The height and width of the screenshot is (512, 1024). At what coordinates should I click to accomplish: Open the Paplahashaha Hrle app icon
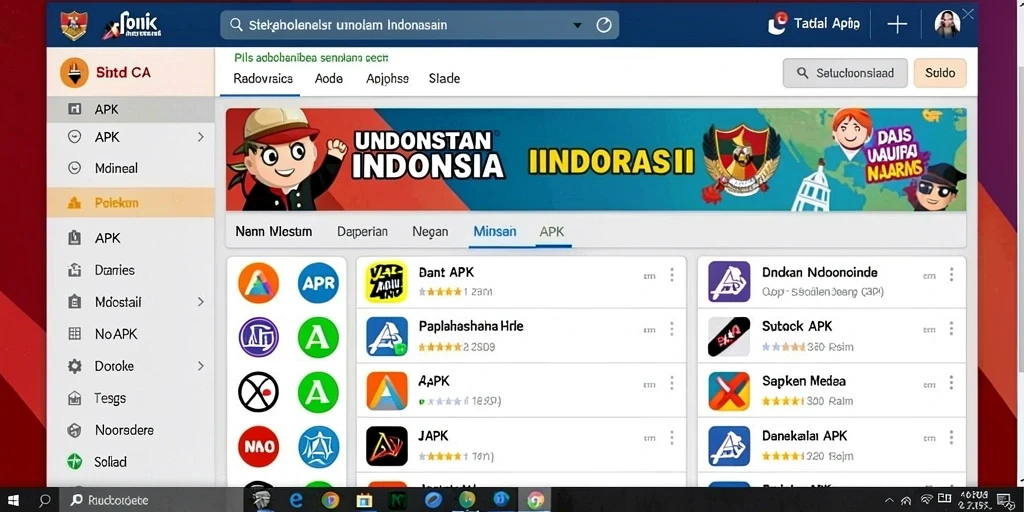pos(387,336)
